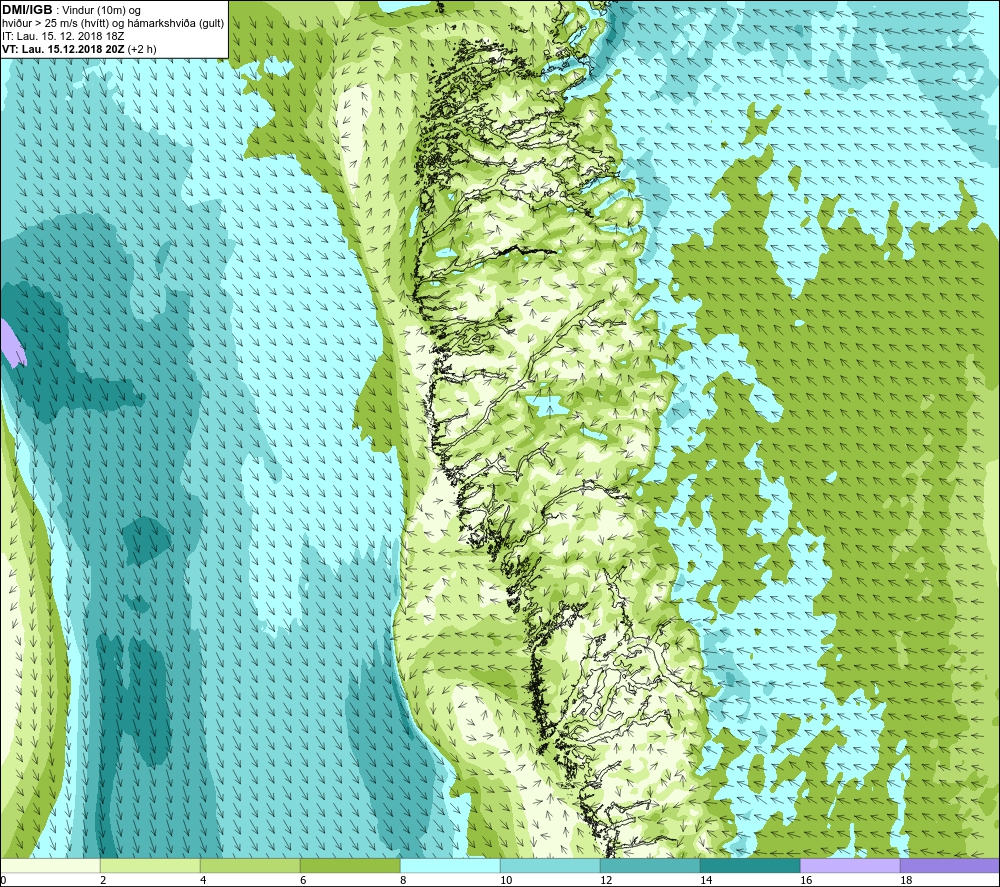This screenshot has width=1000, height=887.
Task: Click the '2' scale label
Action: point(103,880)
